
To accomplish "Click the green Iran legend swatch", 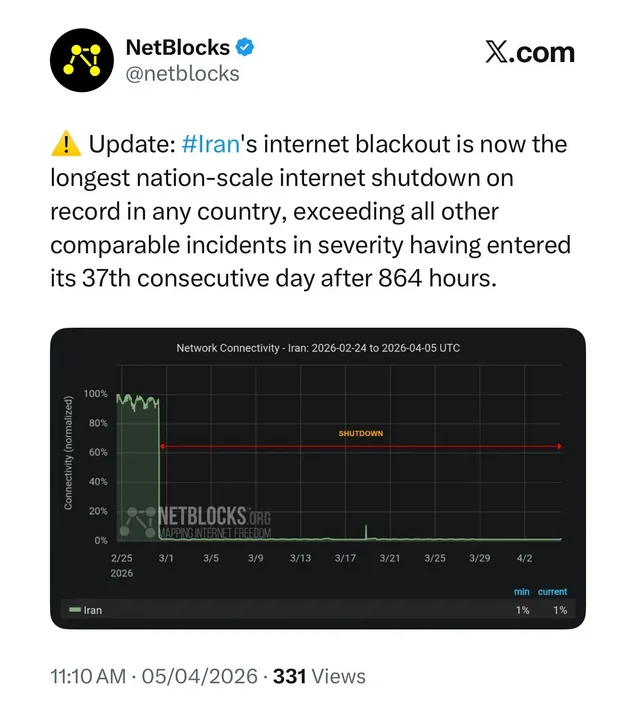I will pos(73,610).
